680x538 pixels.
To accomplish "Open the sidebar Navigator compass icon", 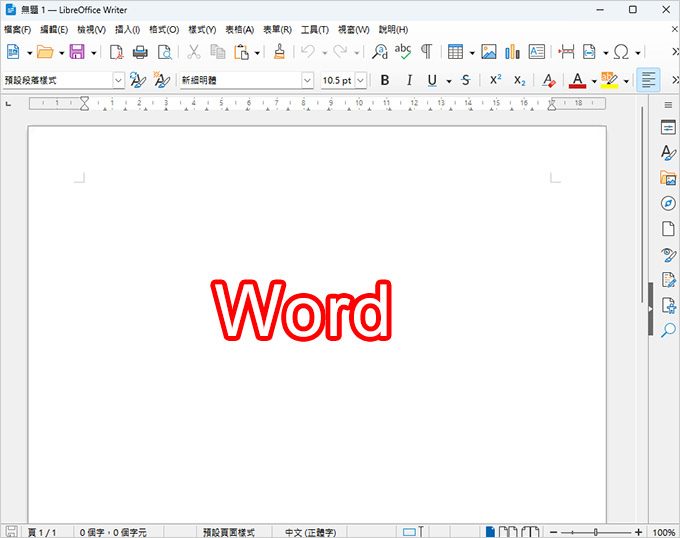I will (668, 203).
